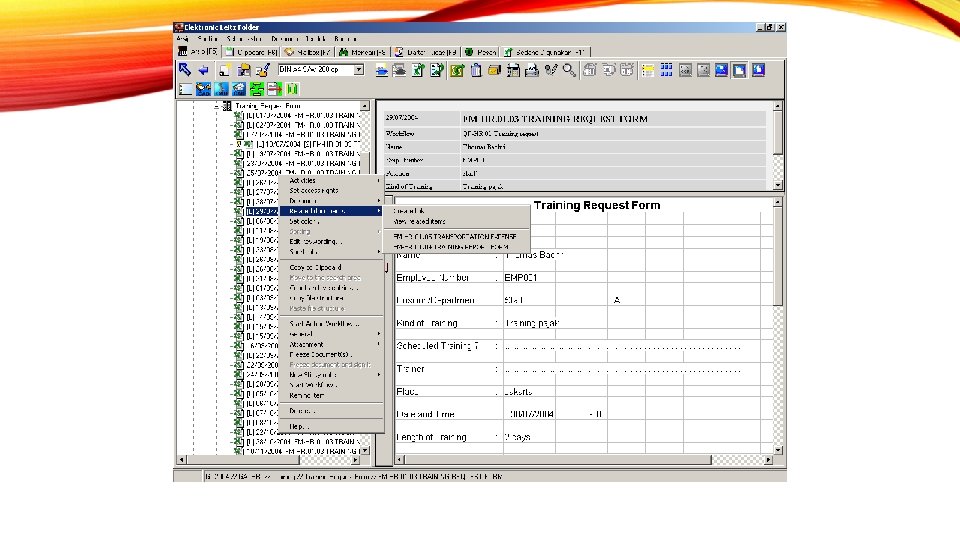Click the yellow folder icon beside the trash can
960x540 pixels.
pos(494,70)
